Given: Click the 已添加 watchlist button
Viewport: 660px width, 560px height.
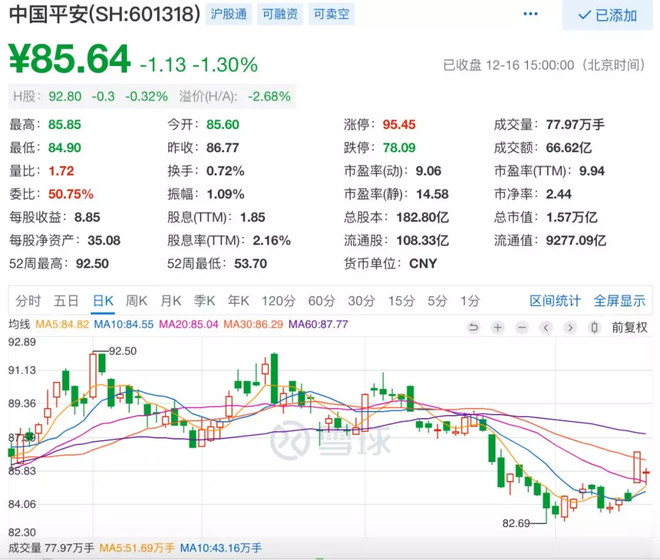Looking at the screenshot, I should pyautogui.click(x=607, y=15).
